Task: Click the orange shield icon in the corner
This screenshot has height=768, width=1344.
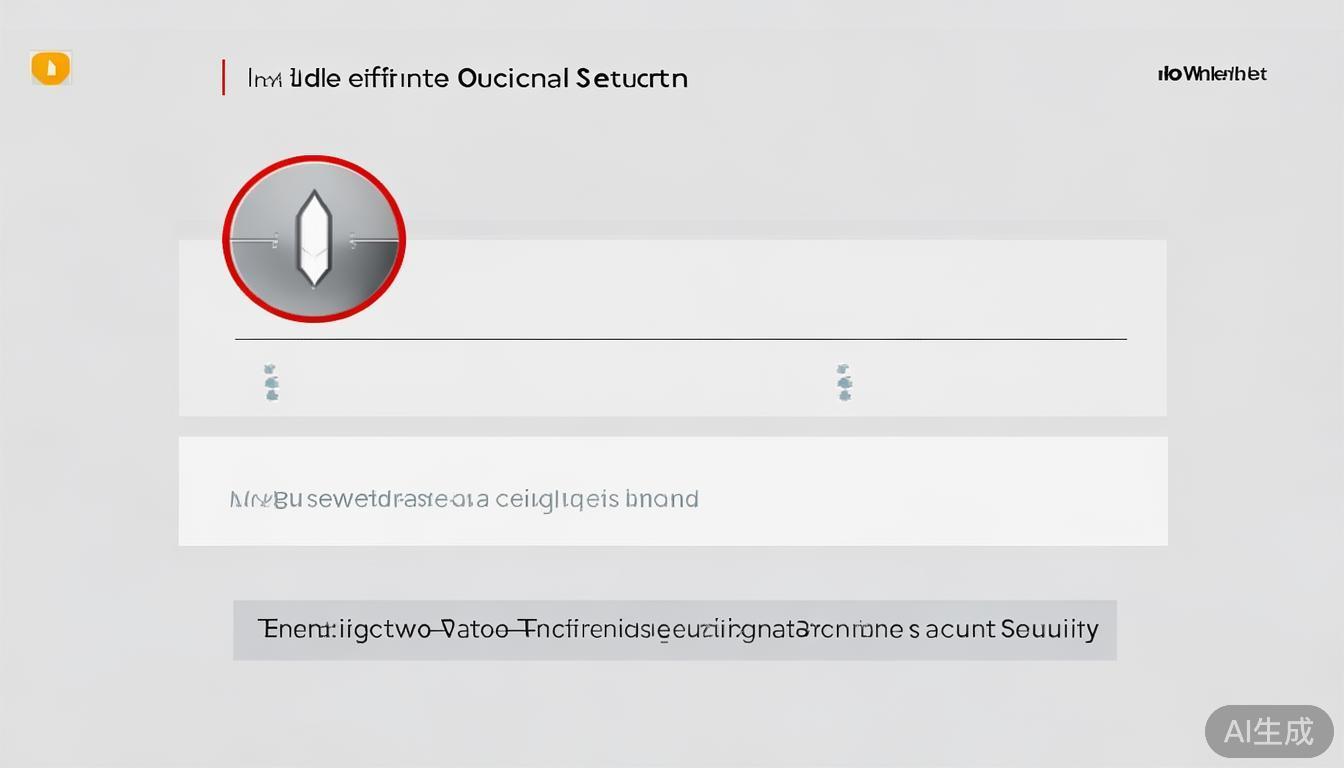Action: (51, 68)
